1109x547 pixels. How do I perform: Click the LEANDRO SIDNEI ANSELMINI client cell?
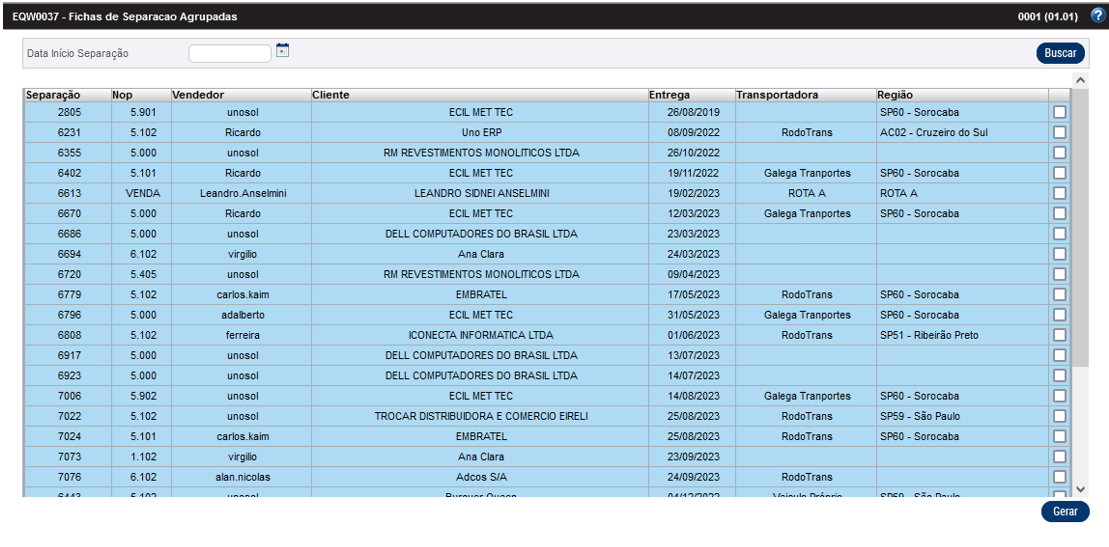[x=480, y=193]
